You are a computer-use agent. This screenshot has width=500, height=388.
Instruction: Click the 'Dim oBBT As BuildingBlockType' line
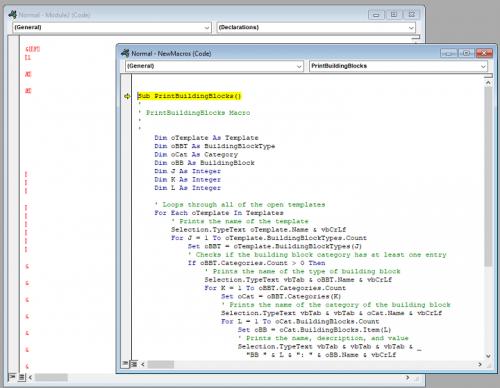pyautogui.click(x=215, y=146)
